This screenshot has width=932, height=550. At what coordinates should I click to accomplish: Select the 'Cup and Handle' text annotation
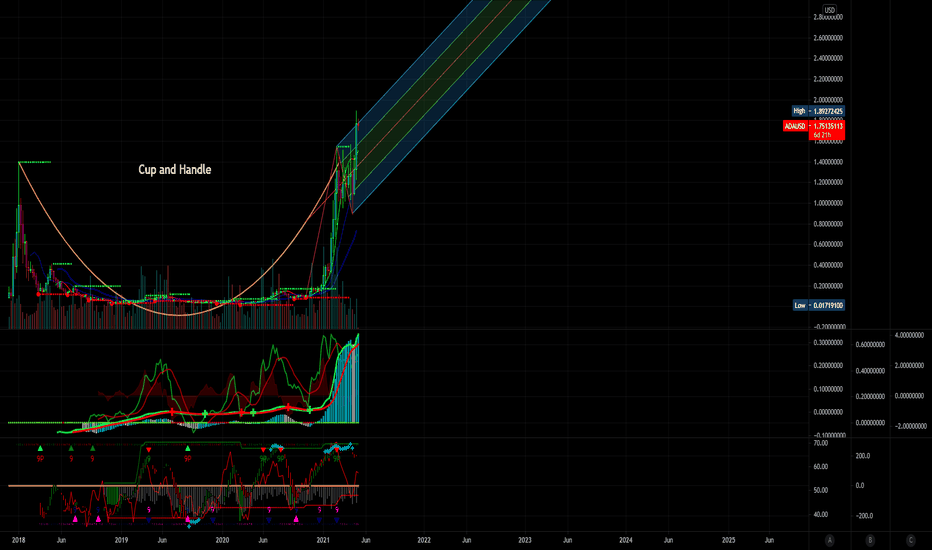175,169
